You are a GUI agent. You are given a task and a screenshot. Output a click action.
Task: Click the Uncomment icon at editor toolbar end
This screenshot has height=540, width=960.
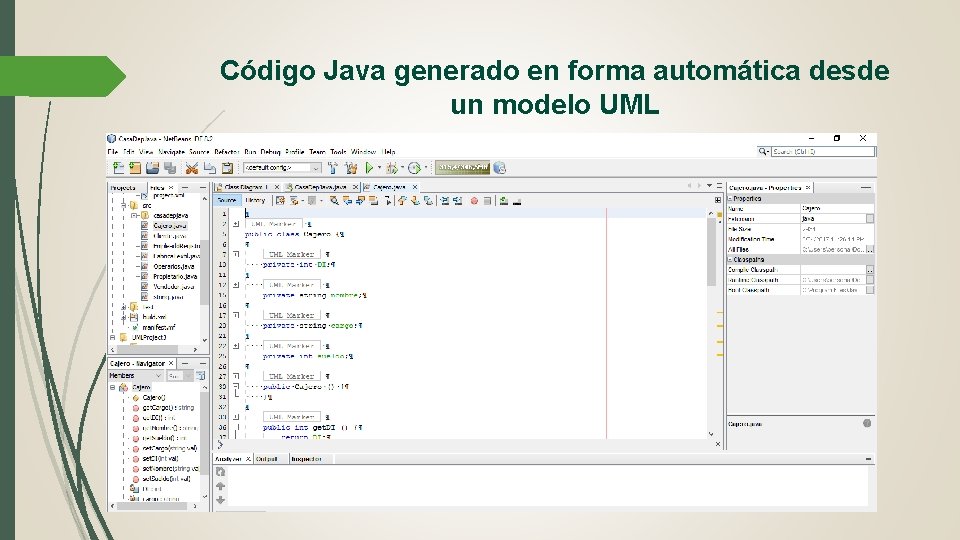[x=517, y=200]
